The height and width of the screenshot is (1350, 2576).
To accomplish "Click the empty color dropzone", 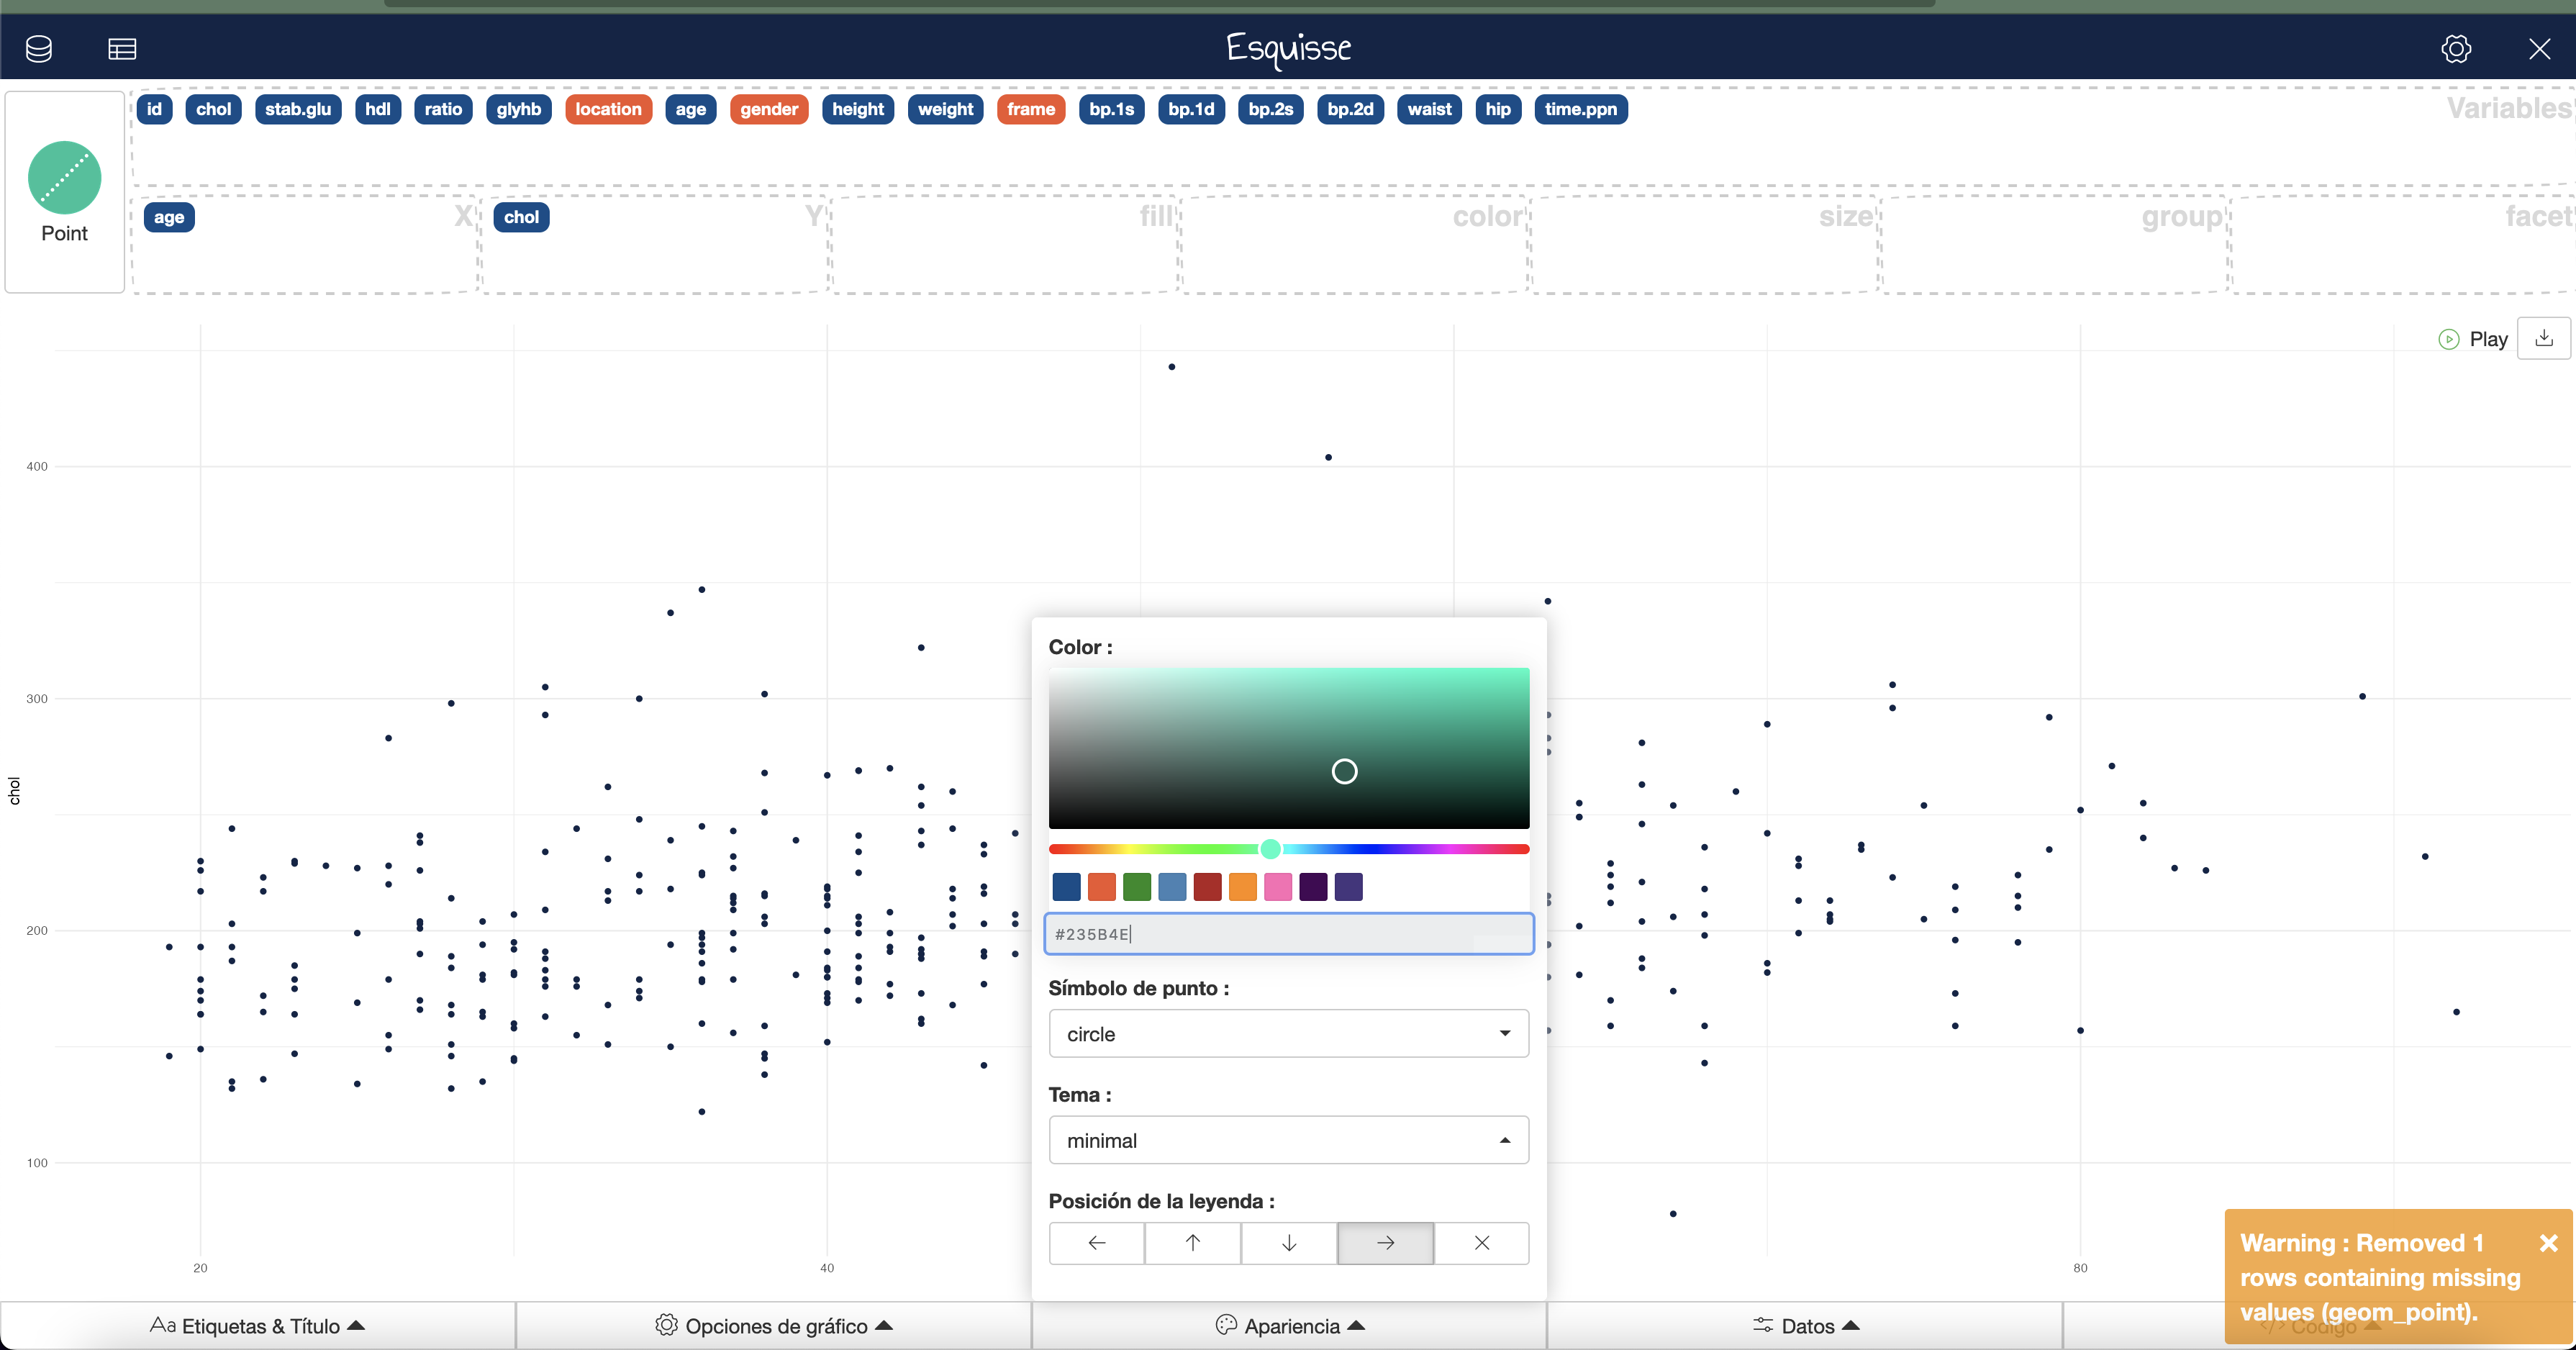I will [1355, 244].
